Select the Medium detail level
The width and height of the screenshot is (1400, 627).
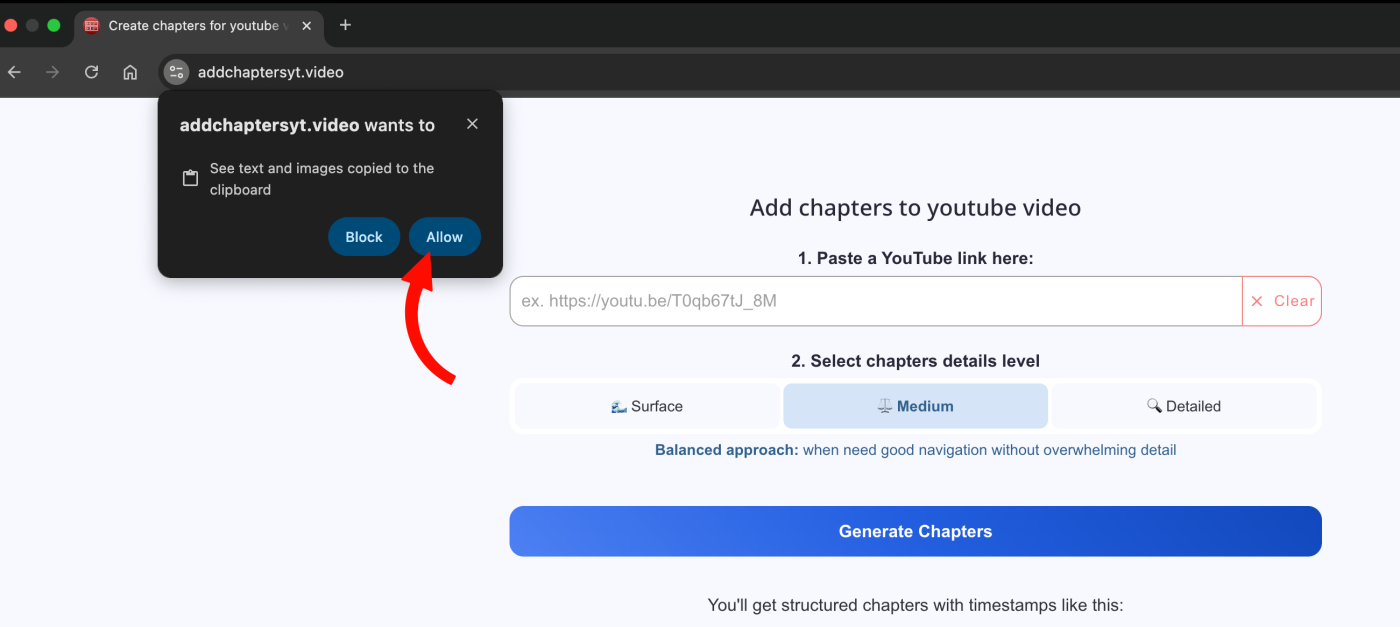pyautogui.click(x=915, y=406)
